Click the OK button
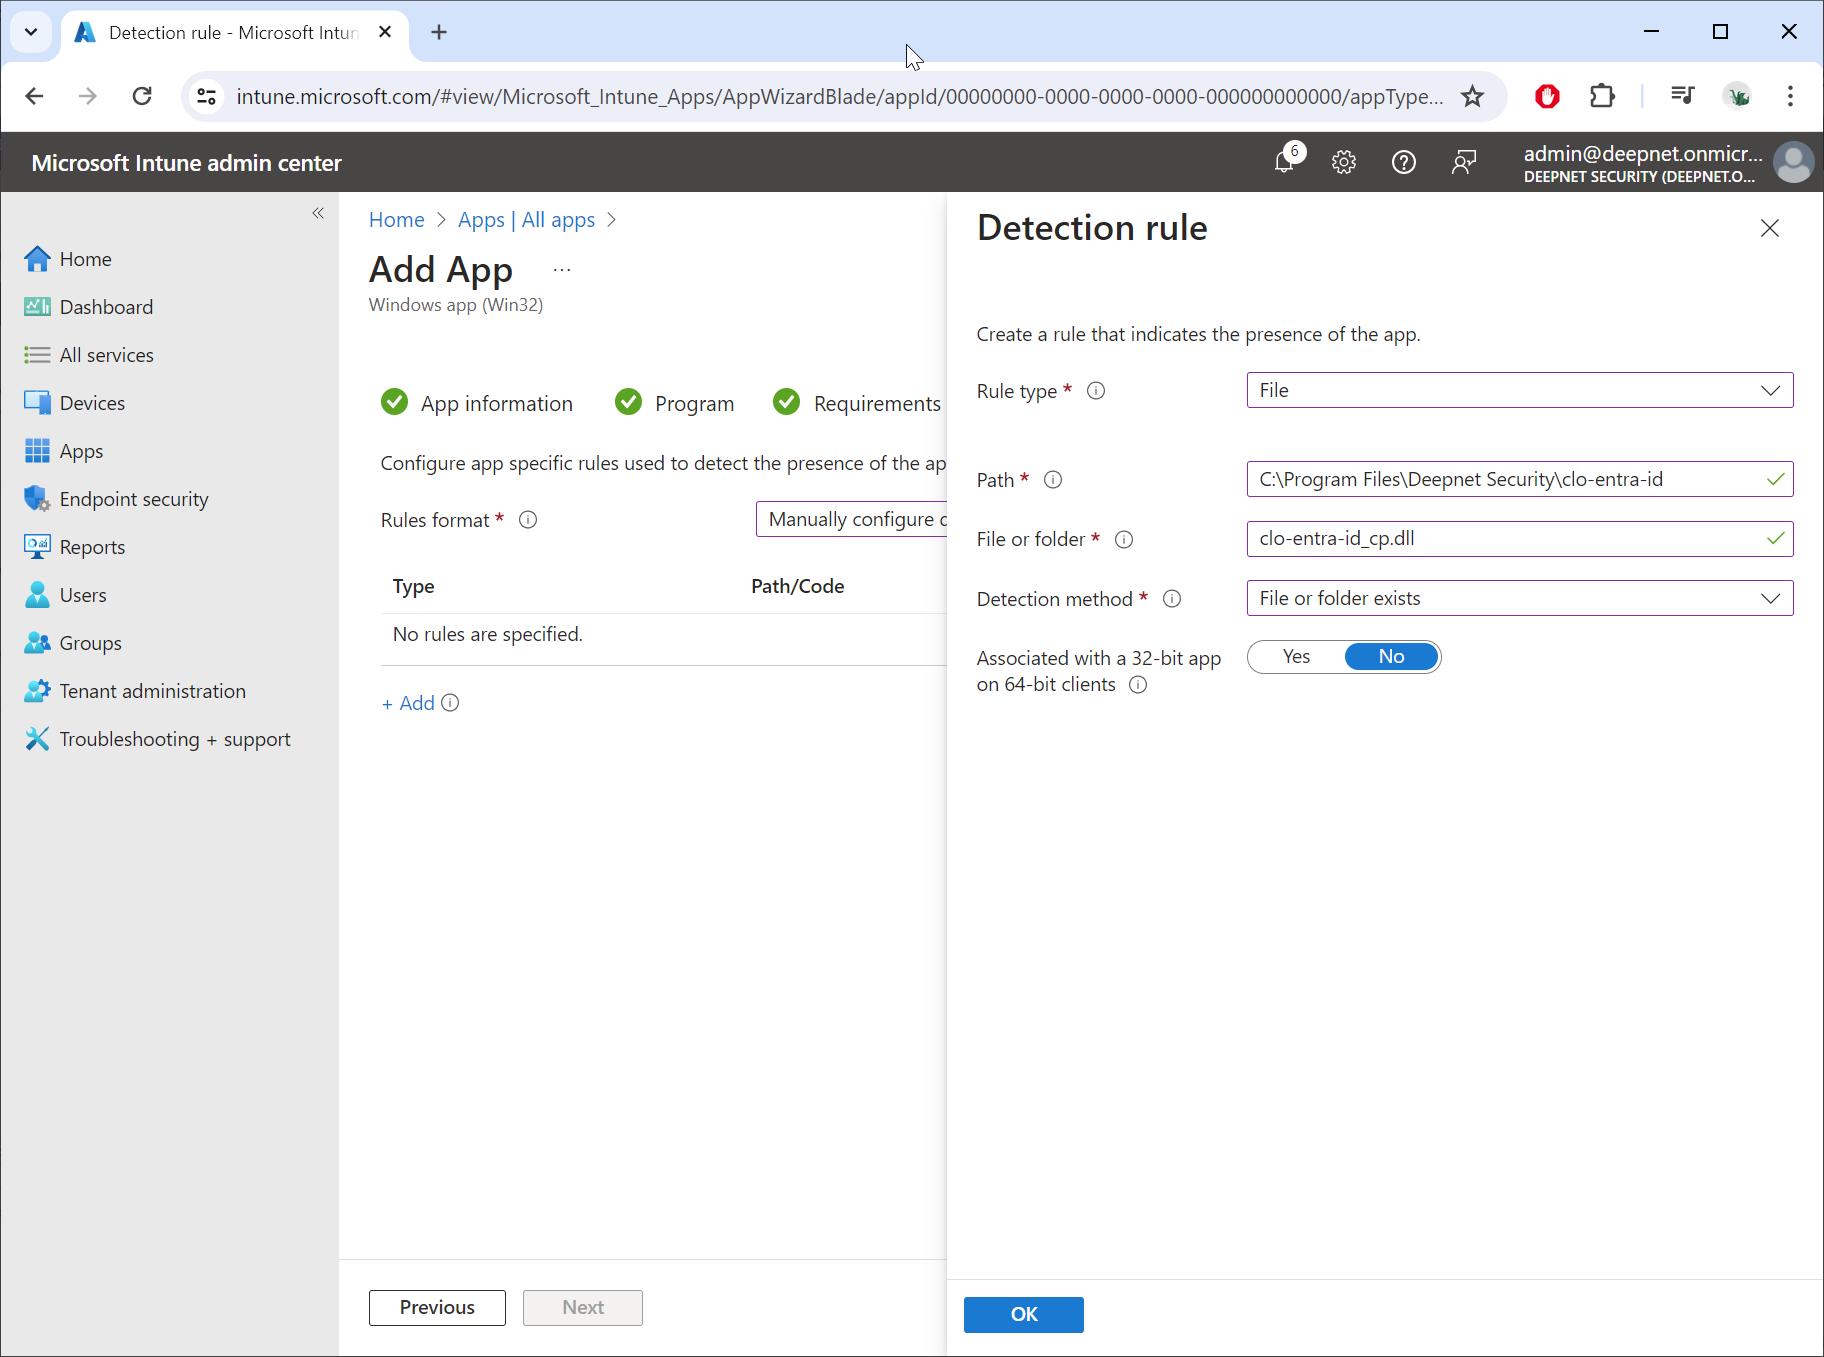The width and height of the screenshot is (1824, 1357). click(1023, 1315)
